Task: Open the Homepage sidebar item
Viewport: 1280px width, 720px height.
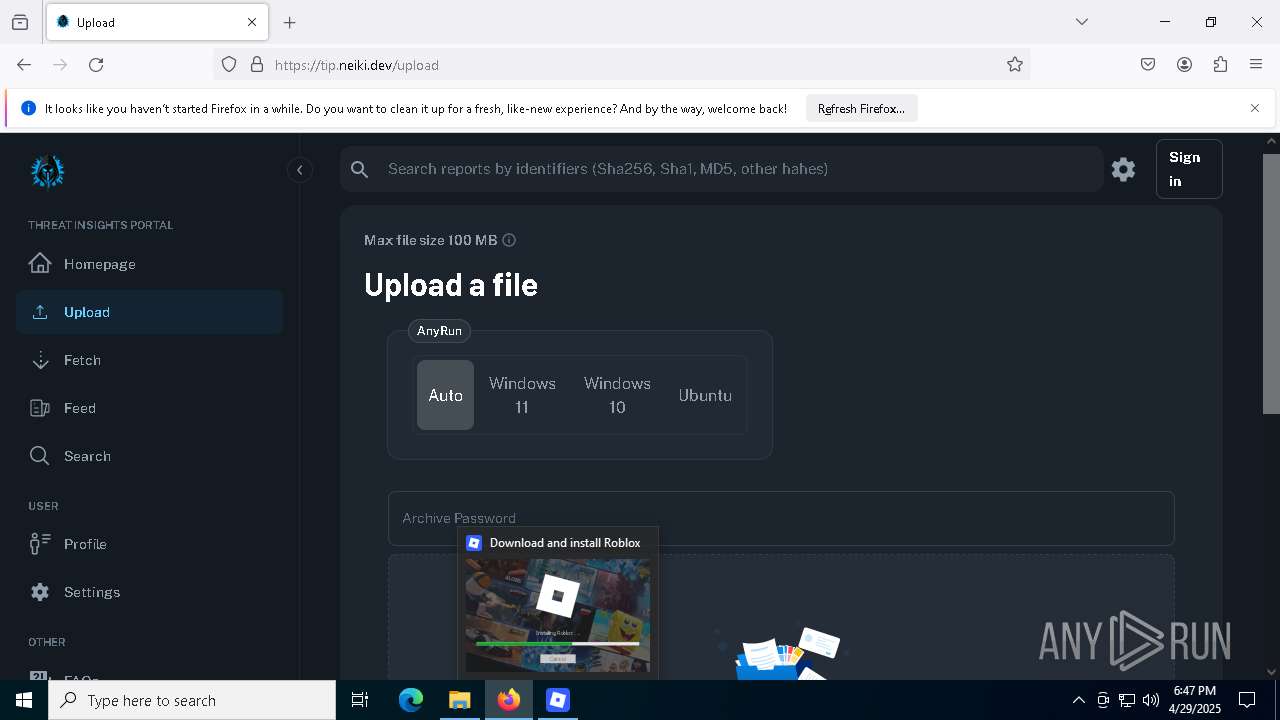Action: (x=150, y=264)
